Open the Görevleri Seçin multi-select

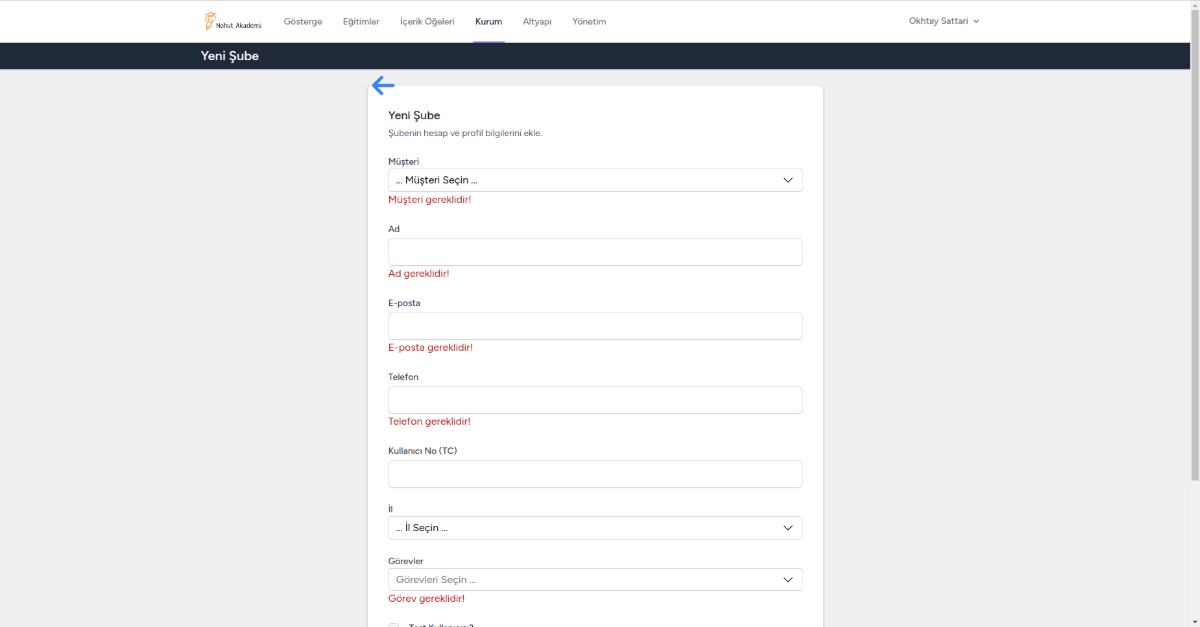pos(580,580)
